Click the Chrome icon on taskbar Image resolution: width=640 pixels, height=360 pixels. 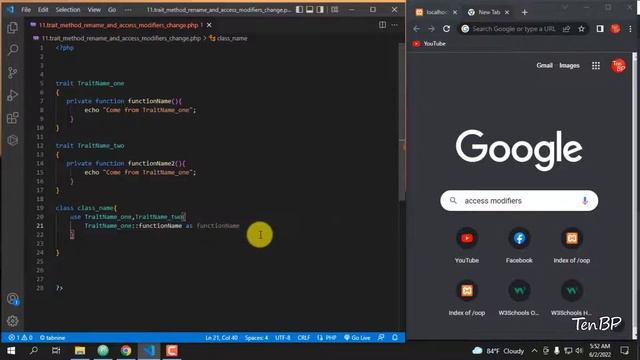(x=126, y=351)
